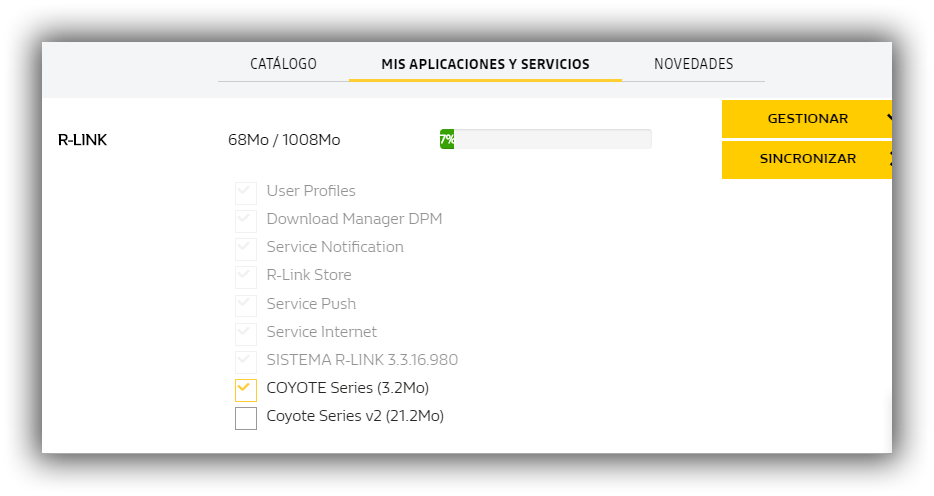Check the Coyote Series v2 (21.2Mo) box
Screen dimensions: 934x496
pos(246,418)
